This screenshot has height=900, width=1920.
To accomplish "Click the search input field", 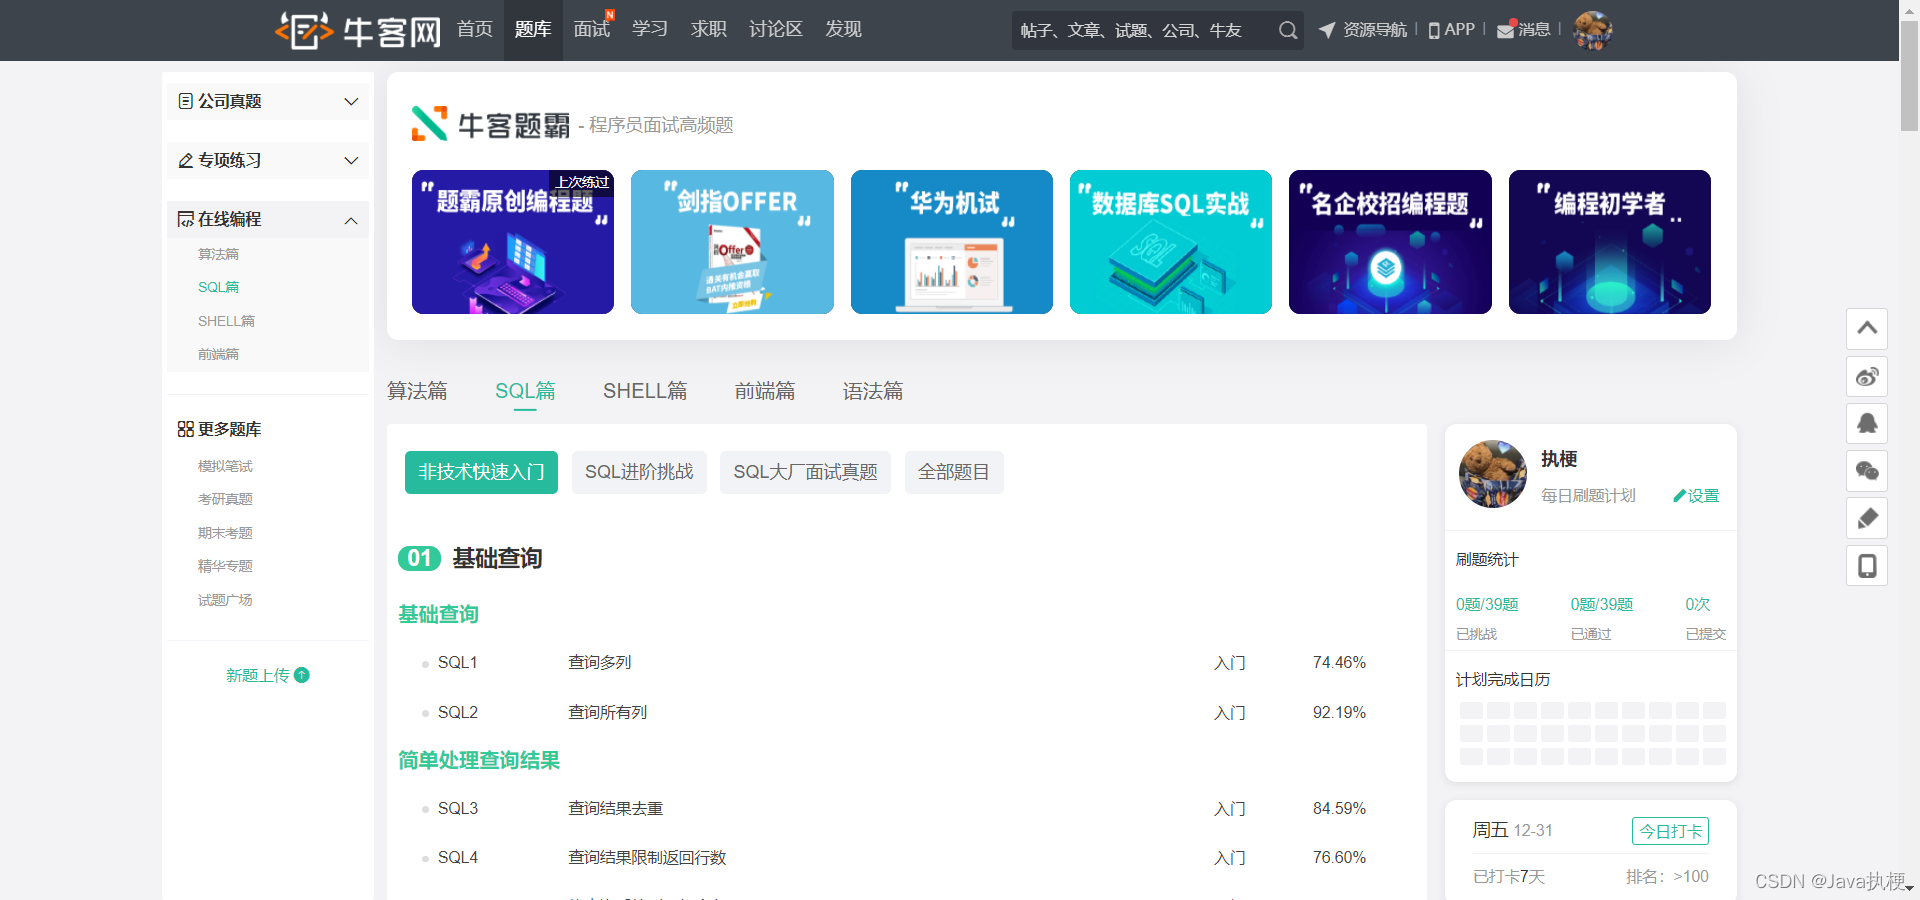I will (1142, 30).
